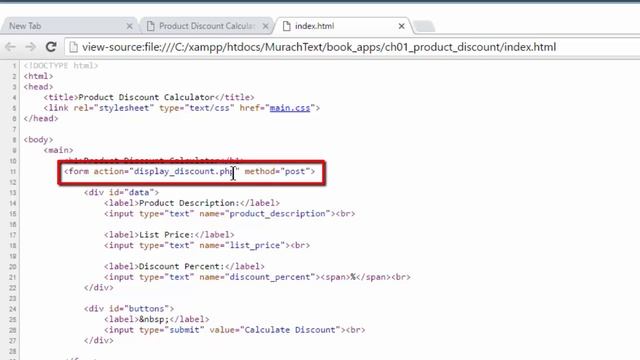Click the title text Product Discount Calculator
This screenshot has width=640, height=360.
click(x=146, y=98)
